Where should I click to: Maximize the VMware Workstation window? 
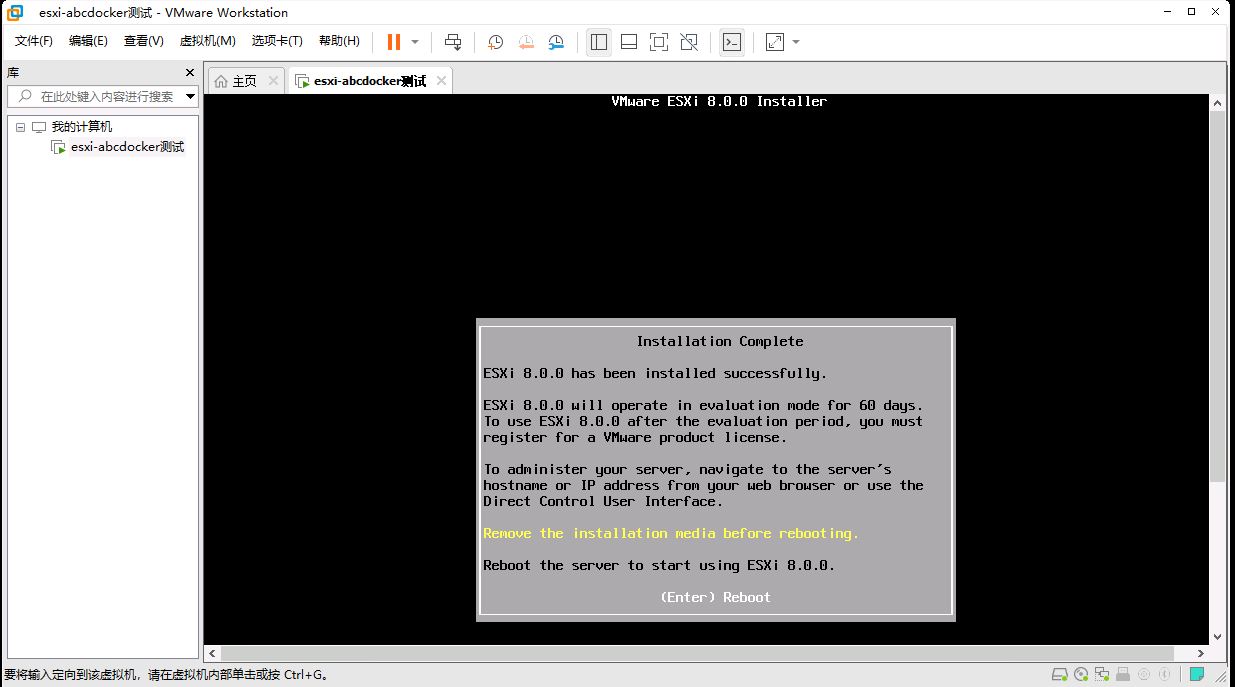(x=1191, y=12)
